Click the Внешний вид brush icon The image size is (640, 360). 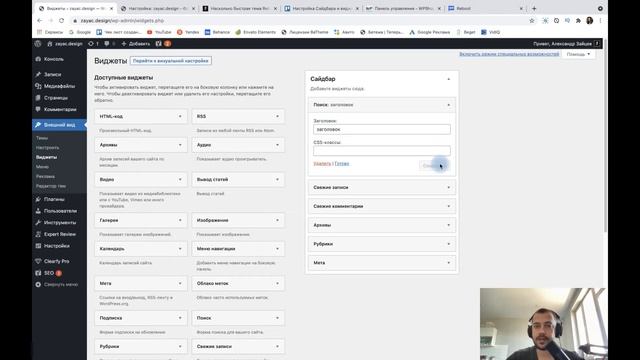tap(38, 125)
